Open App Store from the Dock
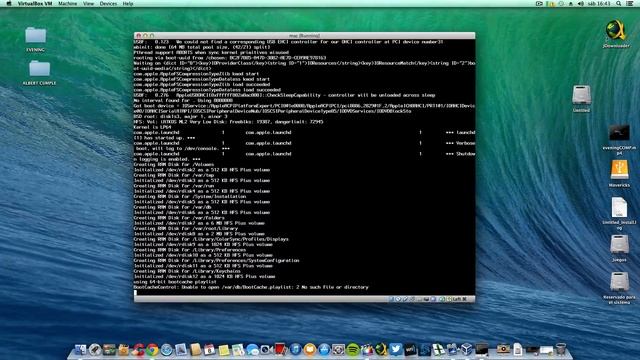The width and height of the screenshot is (640, 360). [x=324, y=349]
